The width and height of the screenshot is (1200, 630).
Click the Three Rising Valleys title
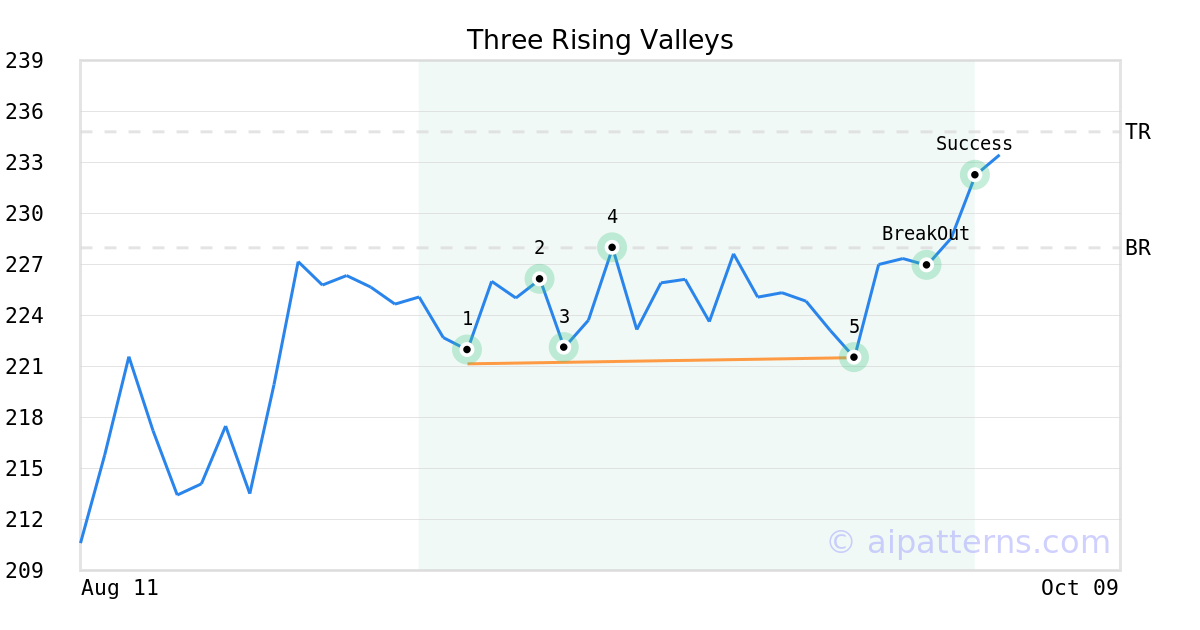[600, 40]
